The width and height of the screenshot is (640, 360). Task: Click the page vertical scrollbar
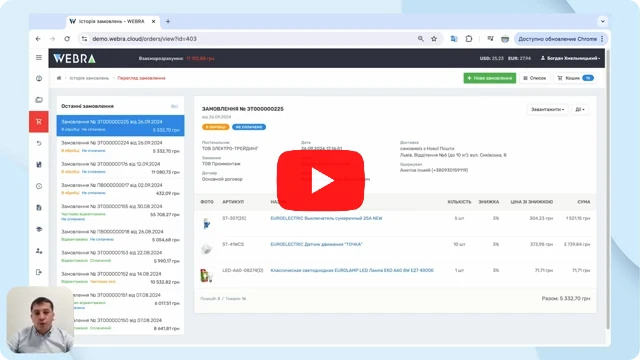(608, 190)
